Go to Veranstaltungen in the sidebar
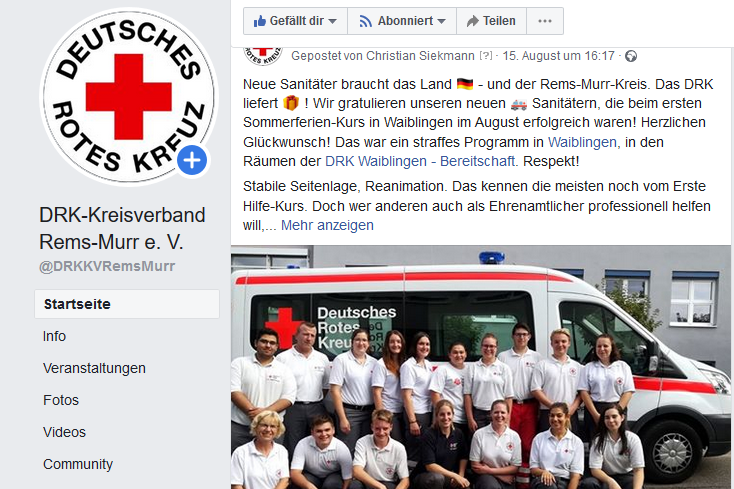The height and width of the screenshot is (489, 734). [94, 368]
